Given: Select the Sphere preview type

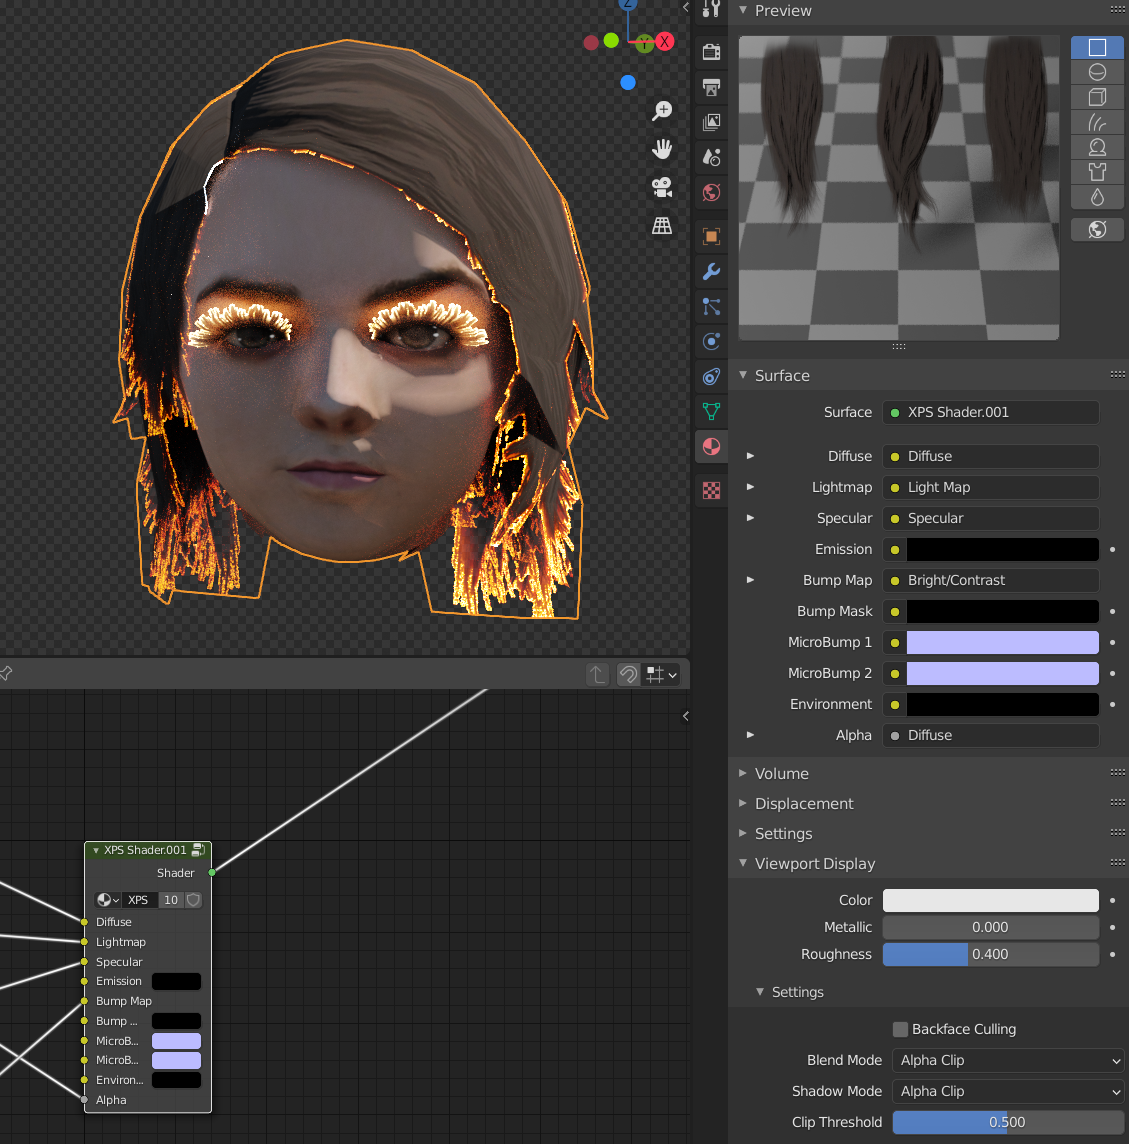Looking at the screenshot, I should 1097,72.
